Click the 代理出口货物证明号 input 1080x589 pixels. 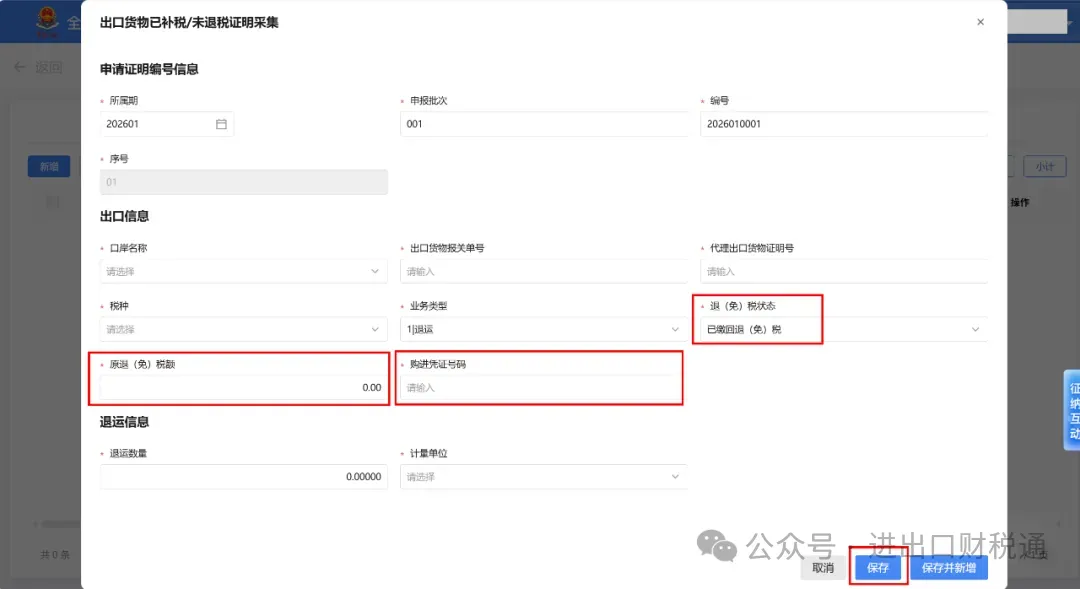pyautogui.click(x=844, y=271)
